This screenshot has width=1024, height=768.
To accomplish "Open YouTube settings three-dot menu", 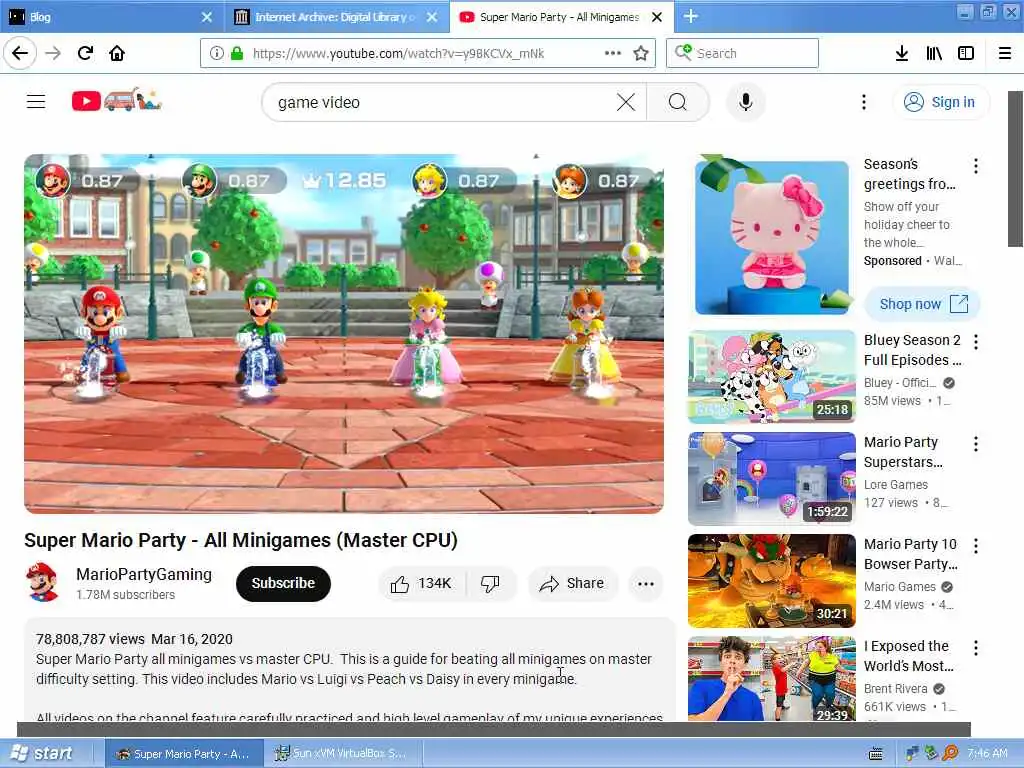I will 863,102.
